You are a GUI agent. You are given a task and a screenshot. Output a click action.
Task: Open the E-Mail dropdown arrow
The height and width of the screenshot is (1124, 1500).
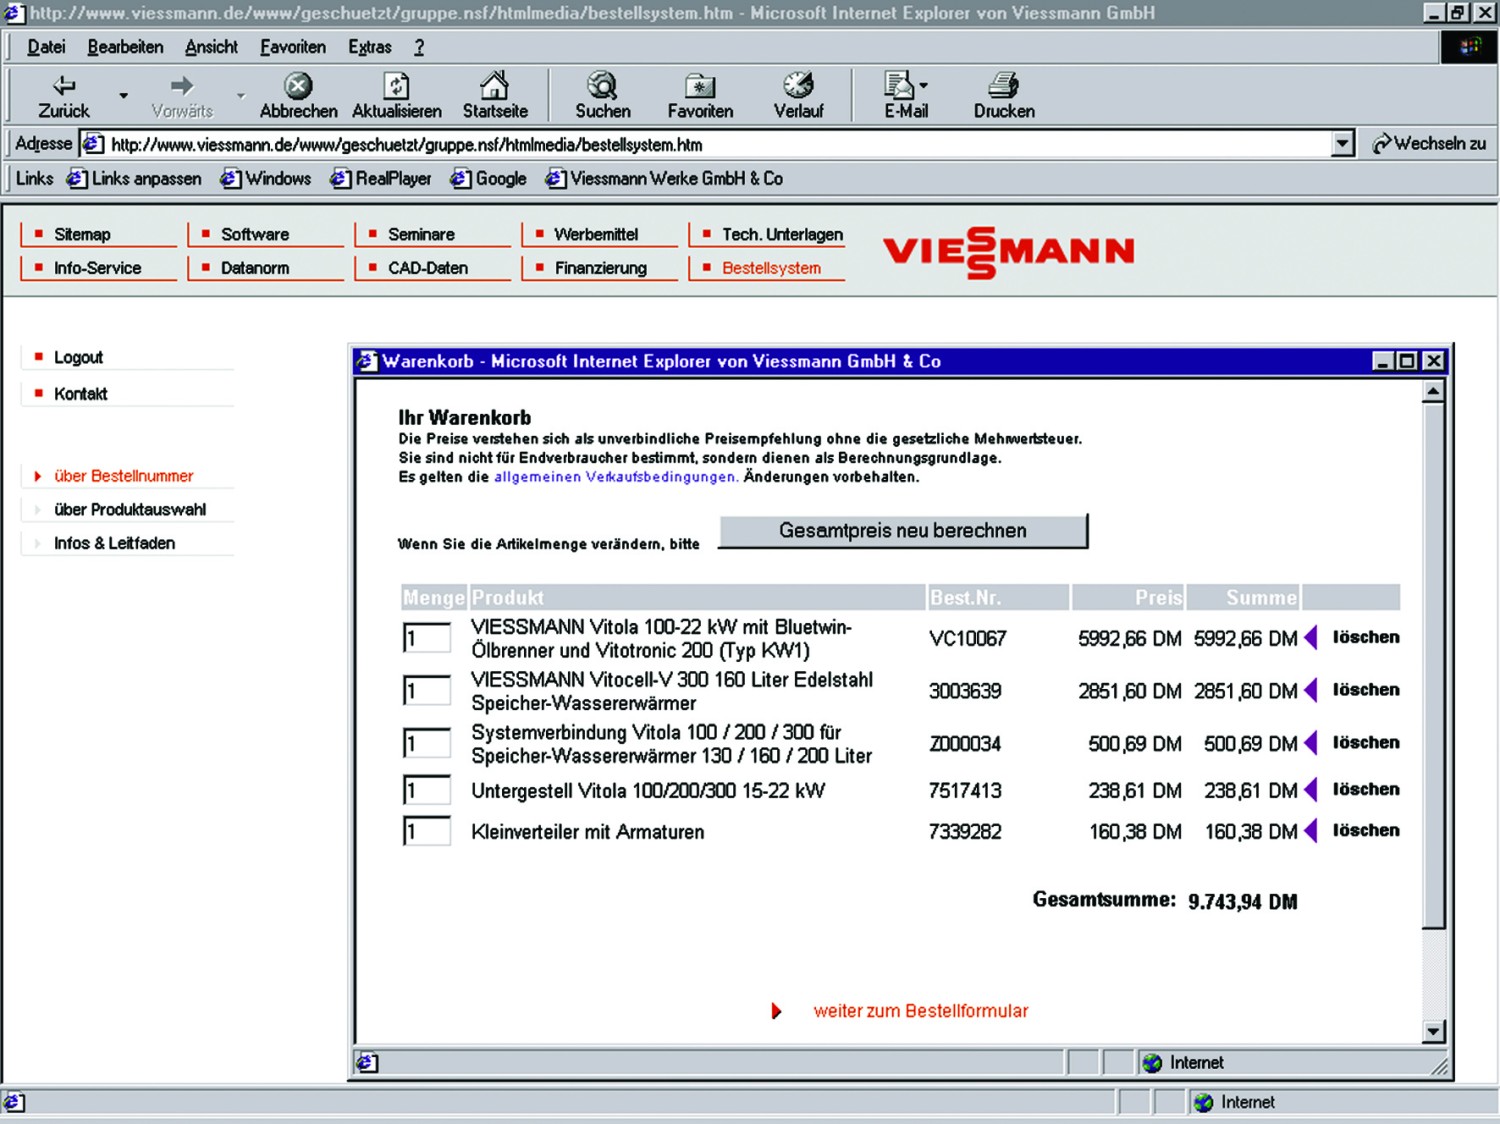click(x=923, y=86)
